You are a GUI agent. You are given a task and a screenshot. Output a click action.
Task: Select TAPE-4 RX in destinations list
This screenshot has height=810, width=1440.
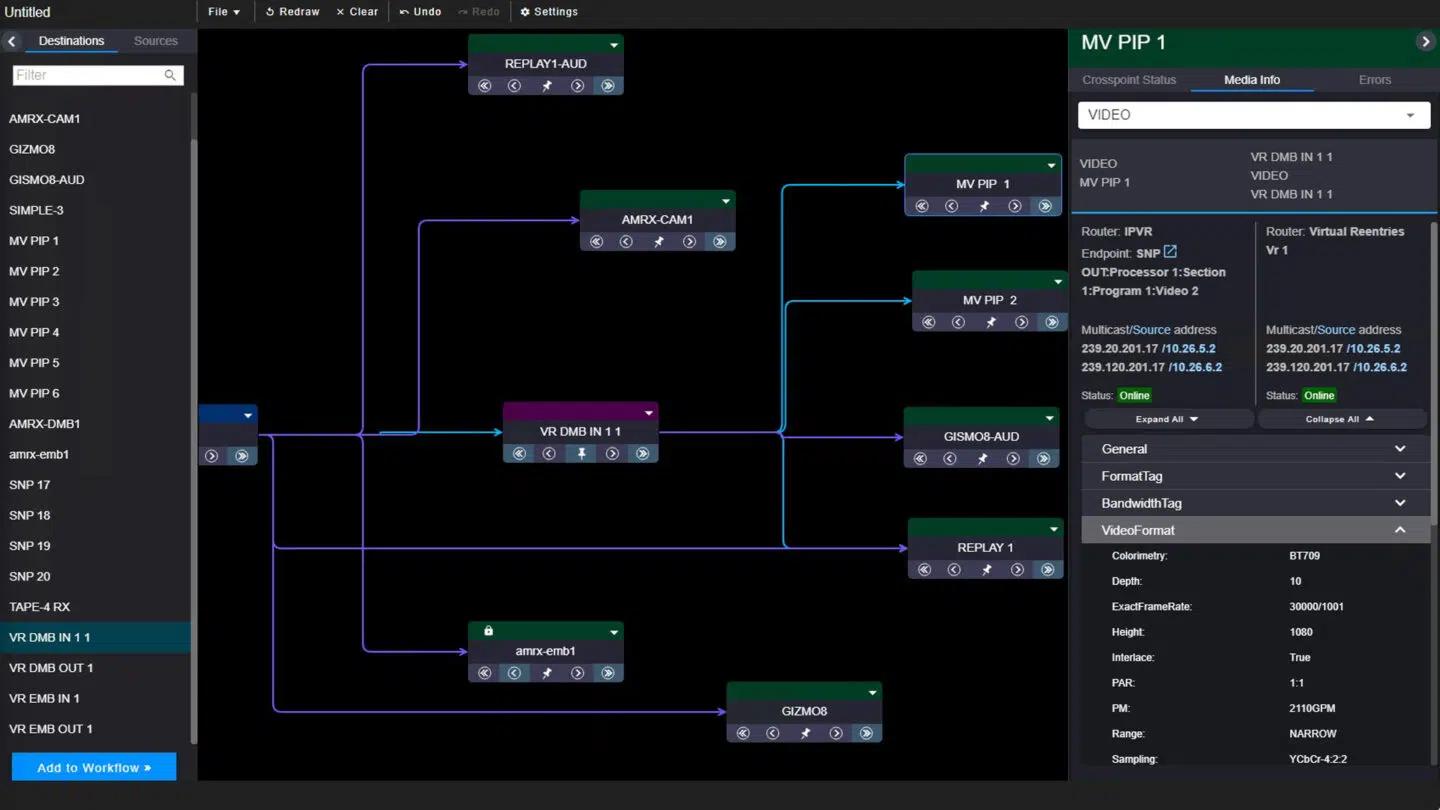[95, 607]
